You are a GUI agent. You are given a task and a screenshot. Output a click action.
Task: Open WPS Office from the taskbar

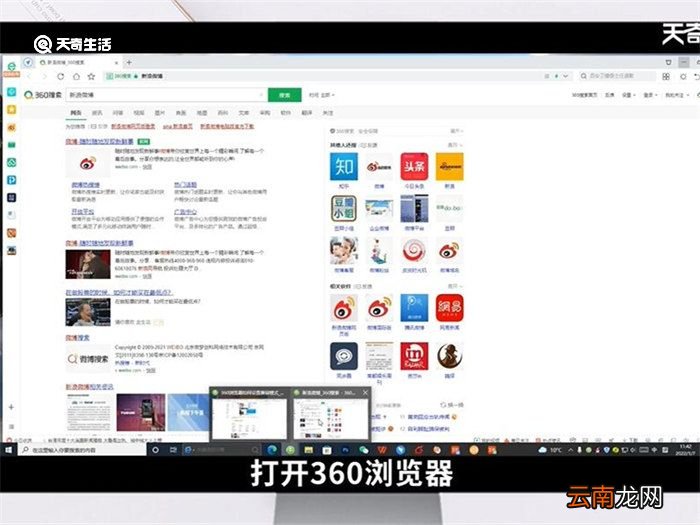pyautogui.click(x=382, y=450)
